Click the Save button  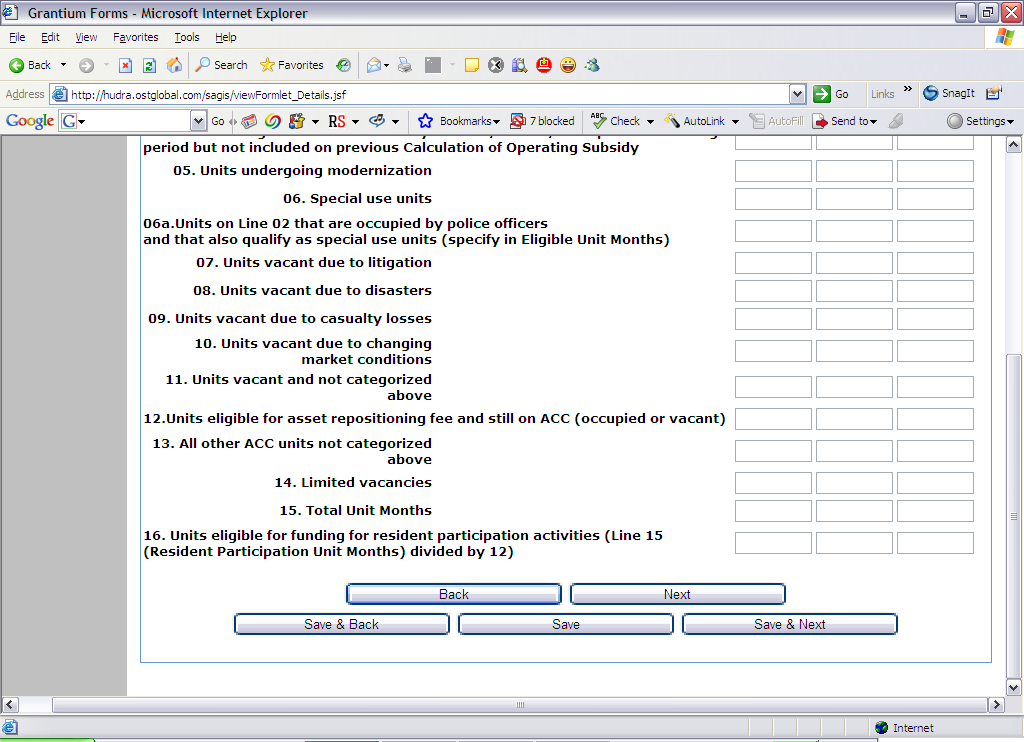pyautogui.click(x=566, y=624)
